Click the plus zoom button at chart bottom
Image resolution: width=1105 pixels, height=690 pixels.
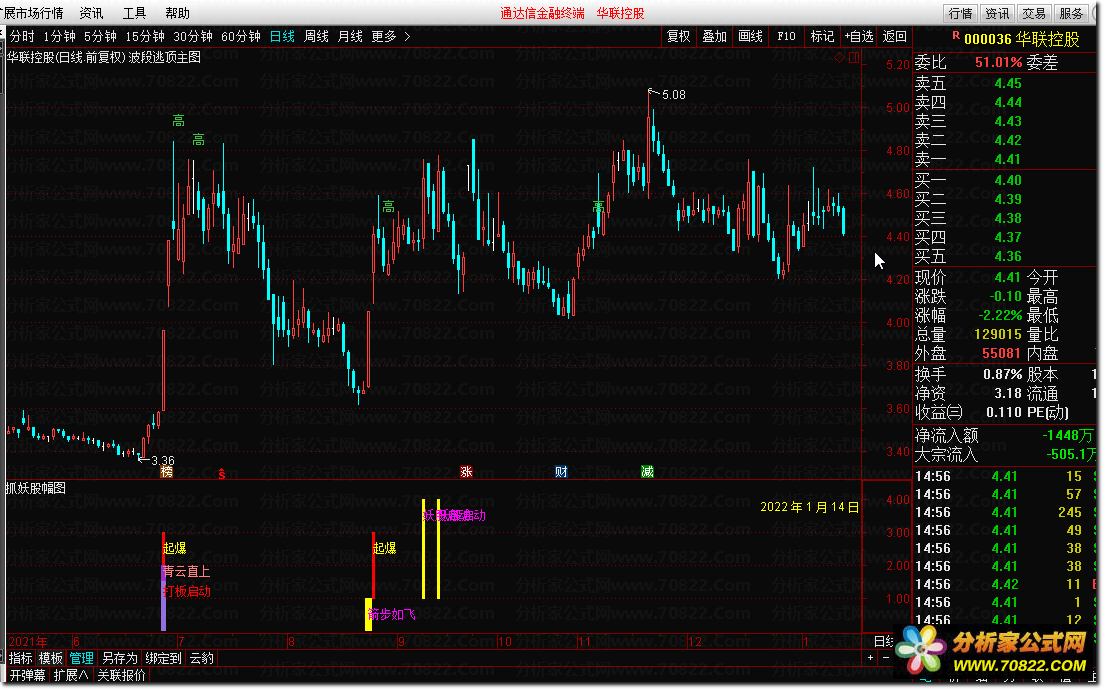tap(871, 658)
